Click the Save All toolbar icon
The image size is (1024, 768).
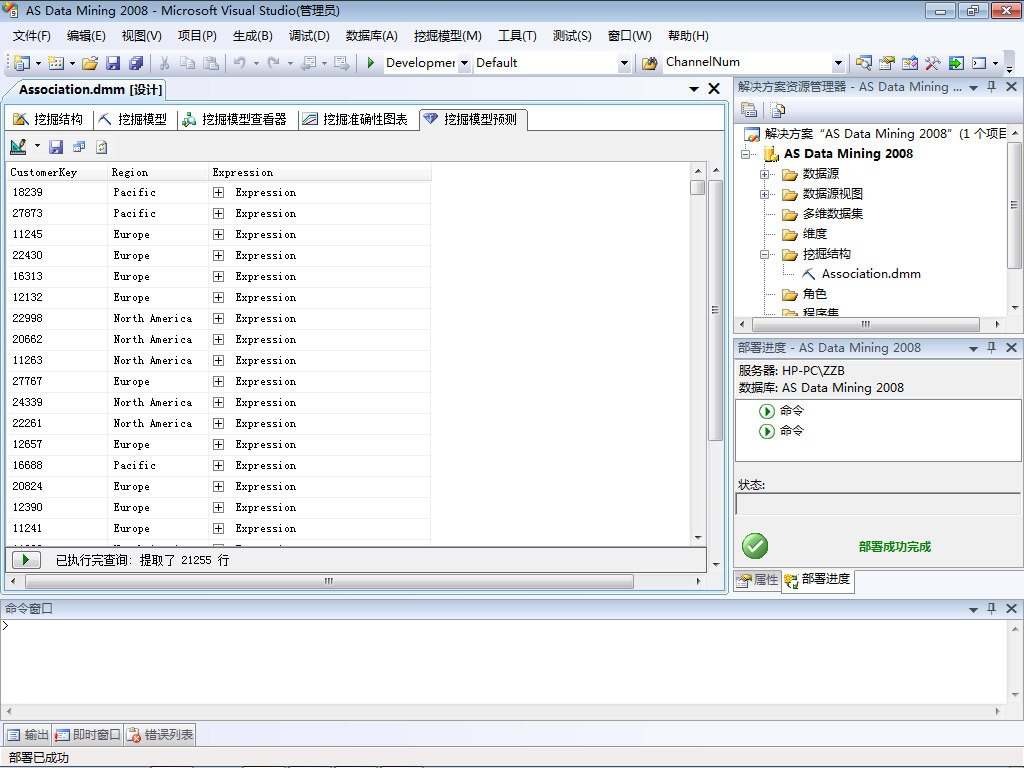pos(136,63)
